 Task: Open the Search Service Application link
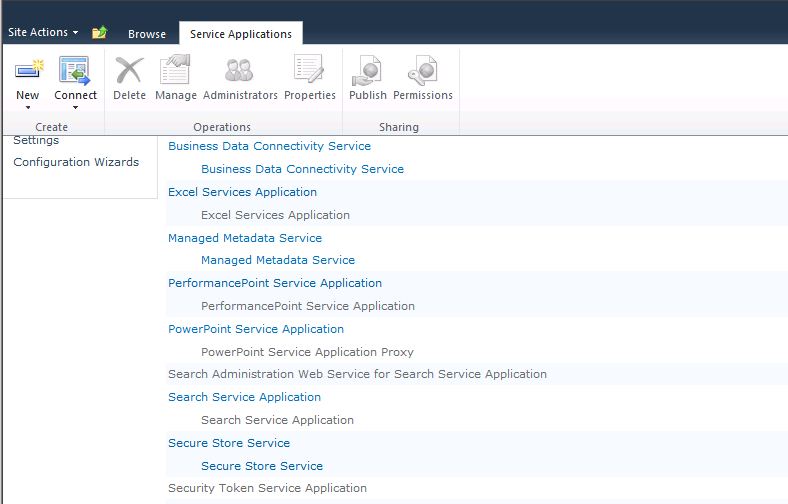(x=244, y=397)
